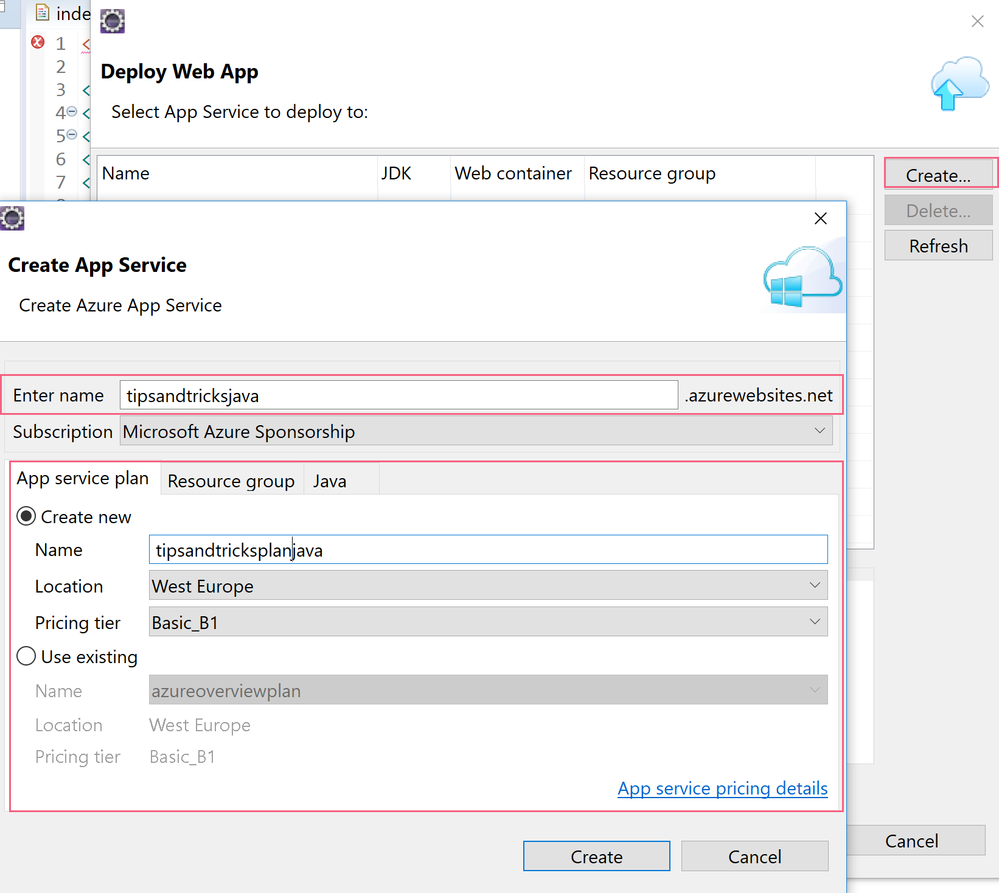Viewport: 999px width, 893px height.
Task: Click line number 2 in the editor gutter
Action: coord(61,66)
